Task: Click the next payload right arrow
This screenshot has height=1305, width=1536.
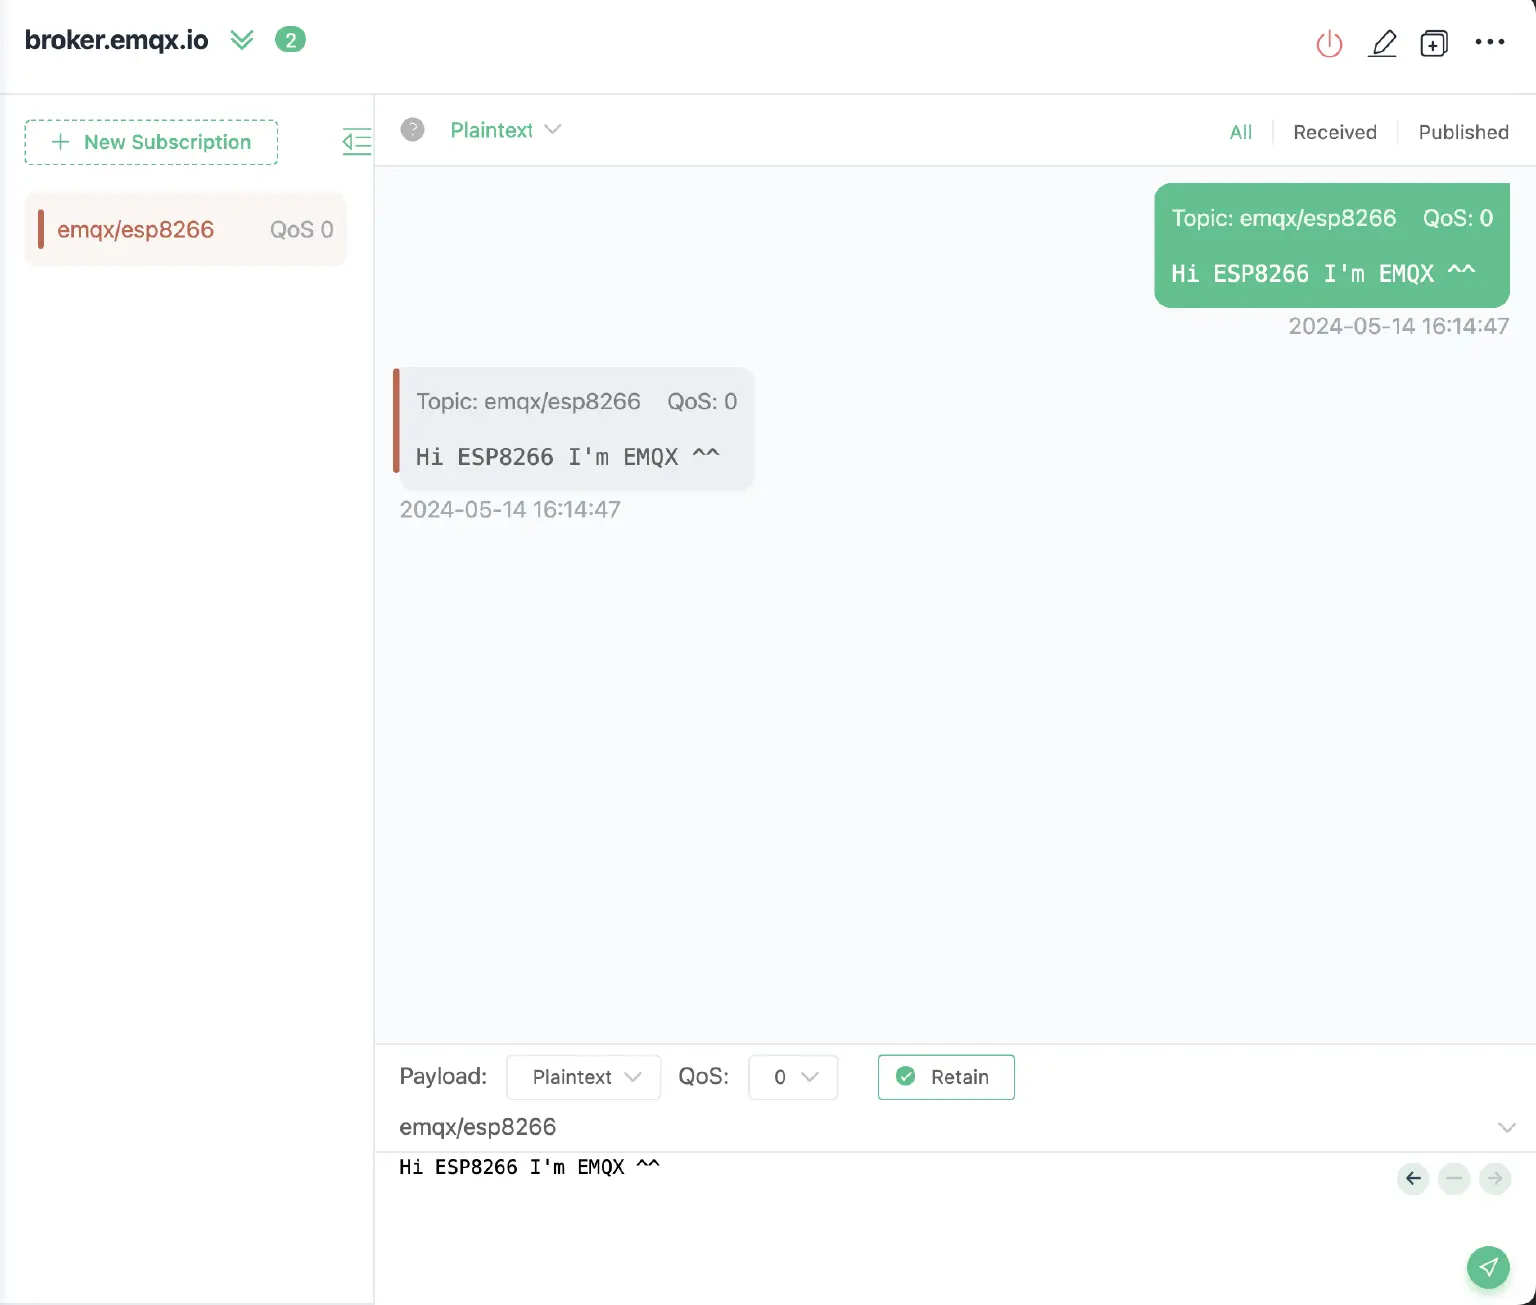Action: pyautogui.click(x=1495, y=1179)
